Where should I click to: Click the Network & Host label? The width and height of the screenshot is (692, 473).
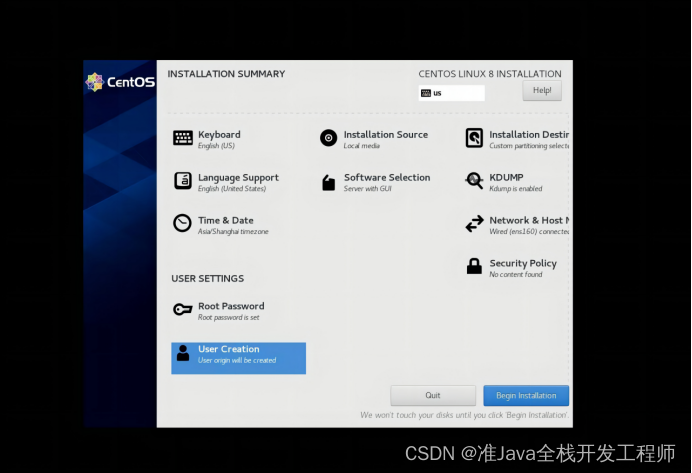click(x=529, y=220)
